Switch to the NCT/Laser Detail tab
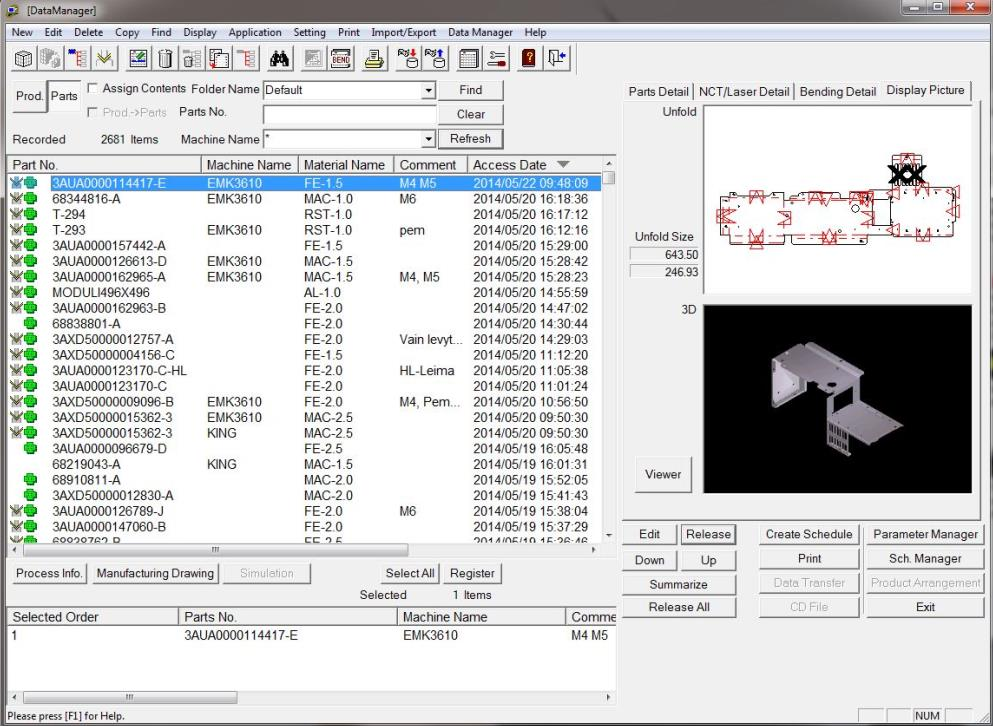 click(x=744, y=91)
